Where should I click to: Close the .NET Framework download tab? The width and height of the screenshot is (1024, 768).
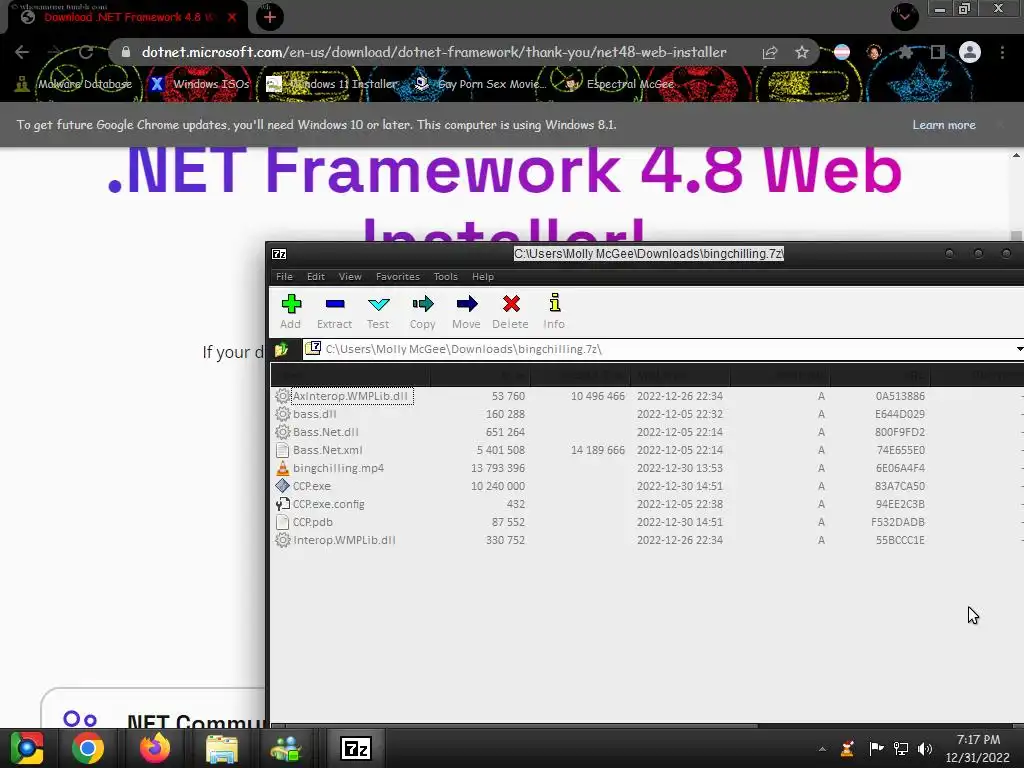(232, 18)
